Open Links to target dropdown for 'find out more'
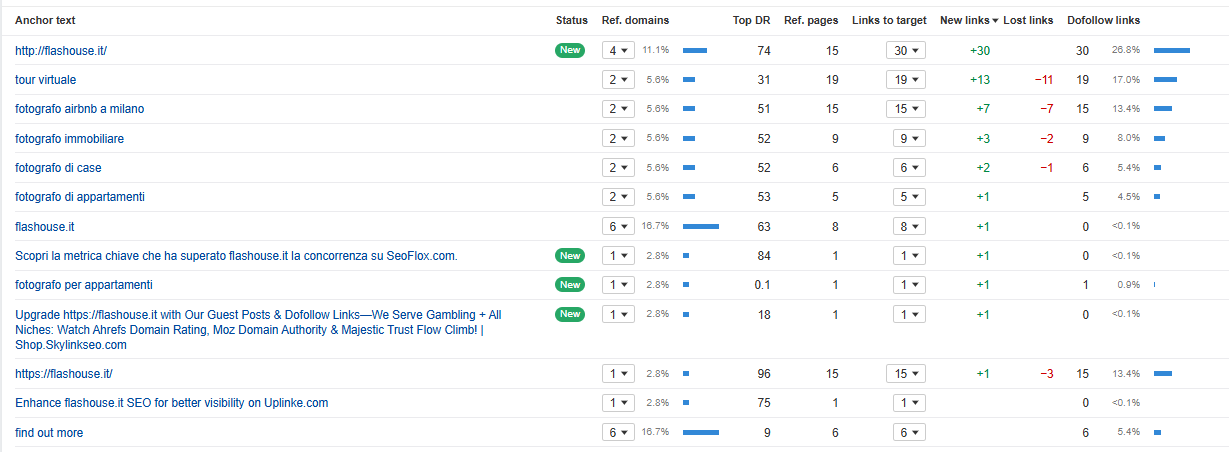This screenshot has height=452, width=1229. [x=905, y=433]
